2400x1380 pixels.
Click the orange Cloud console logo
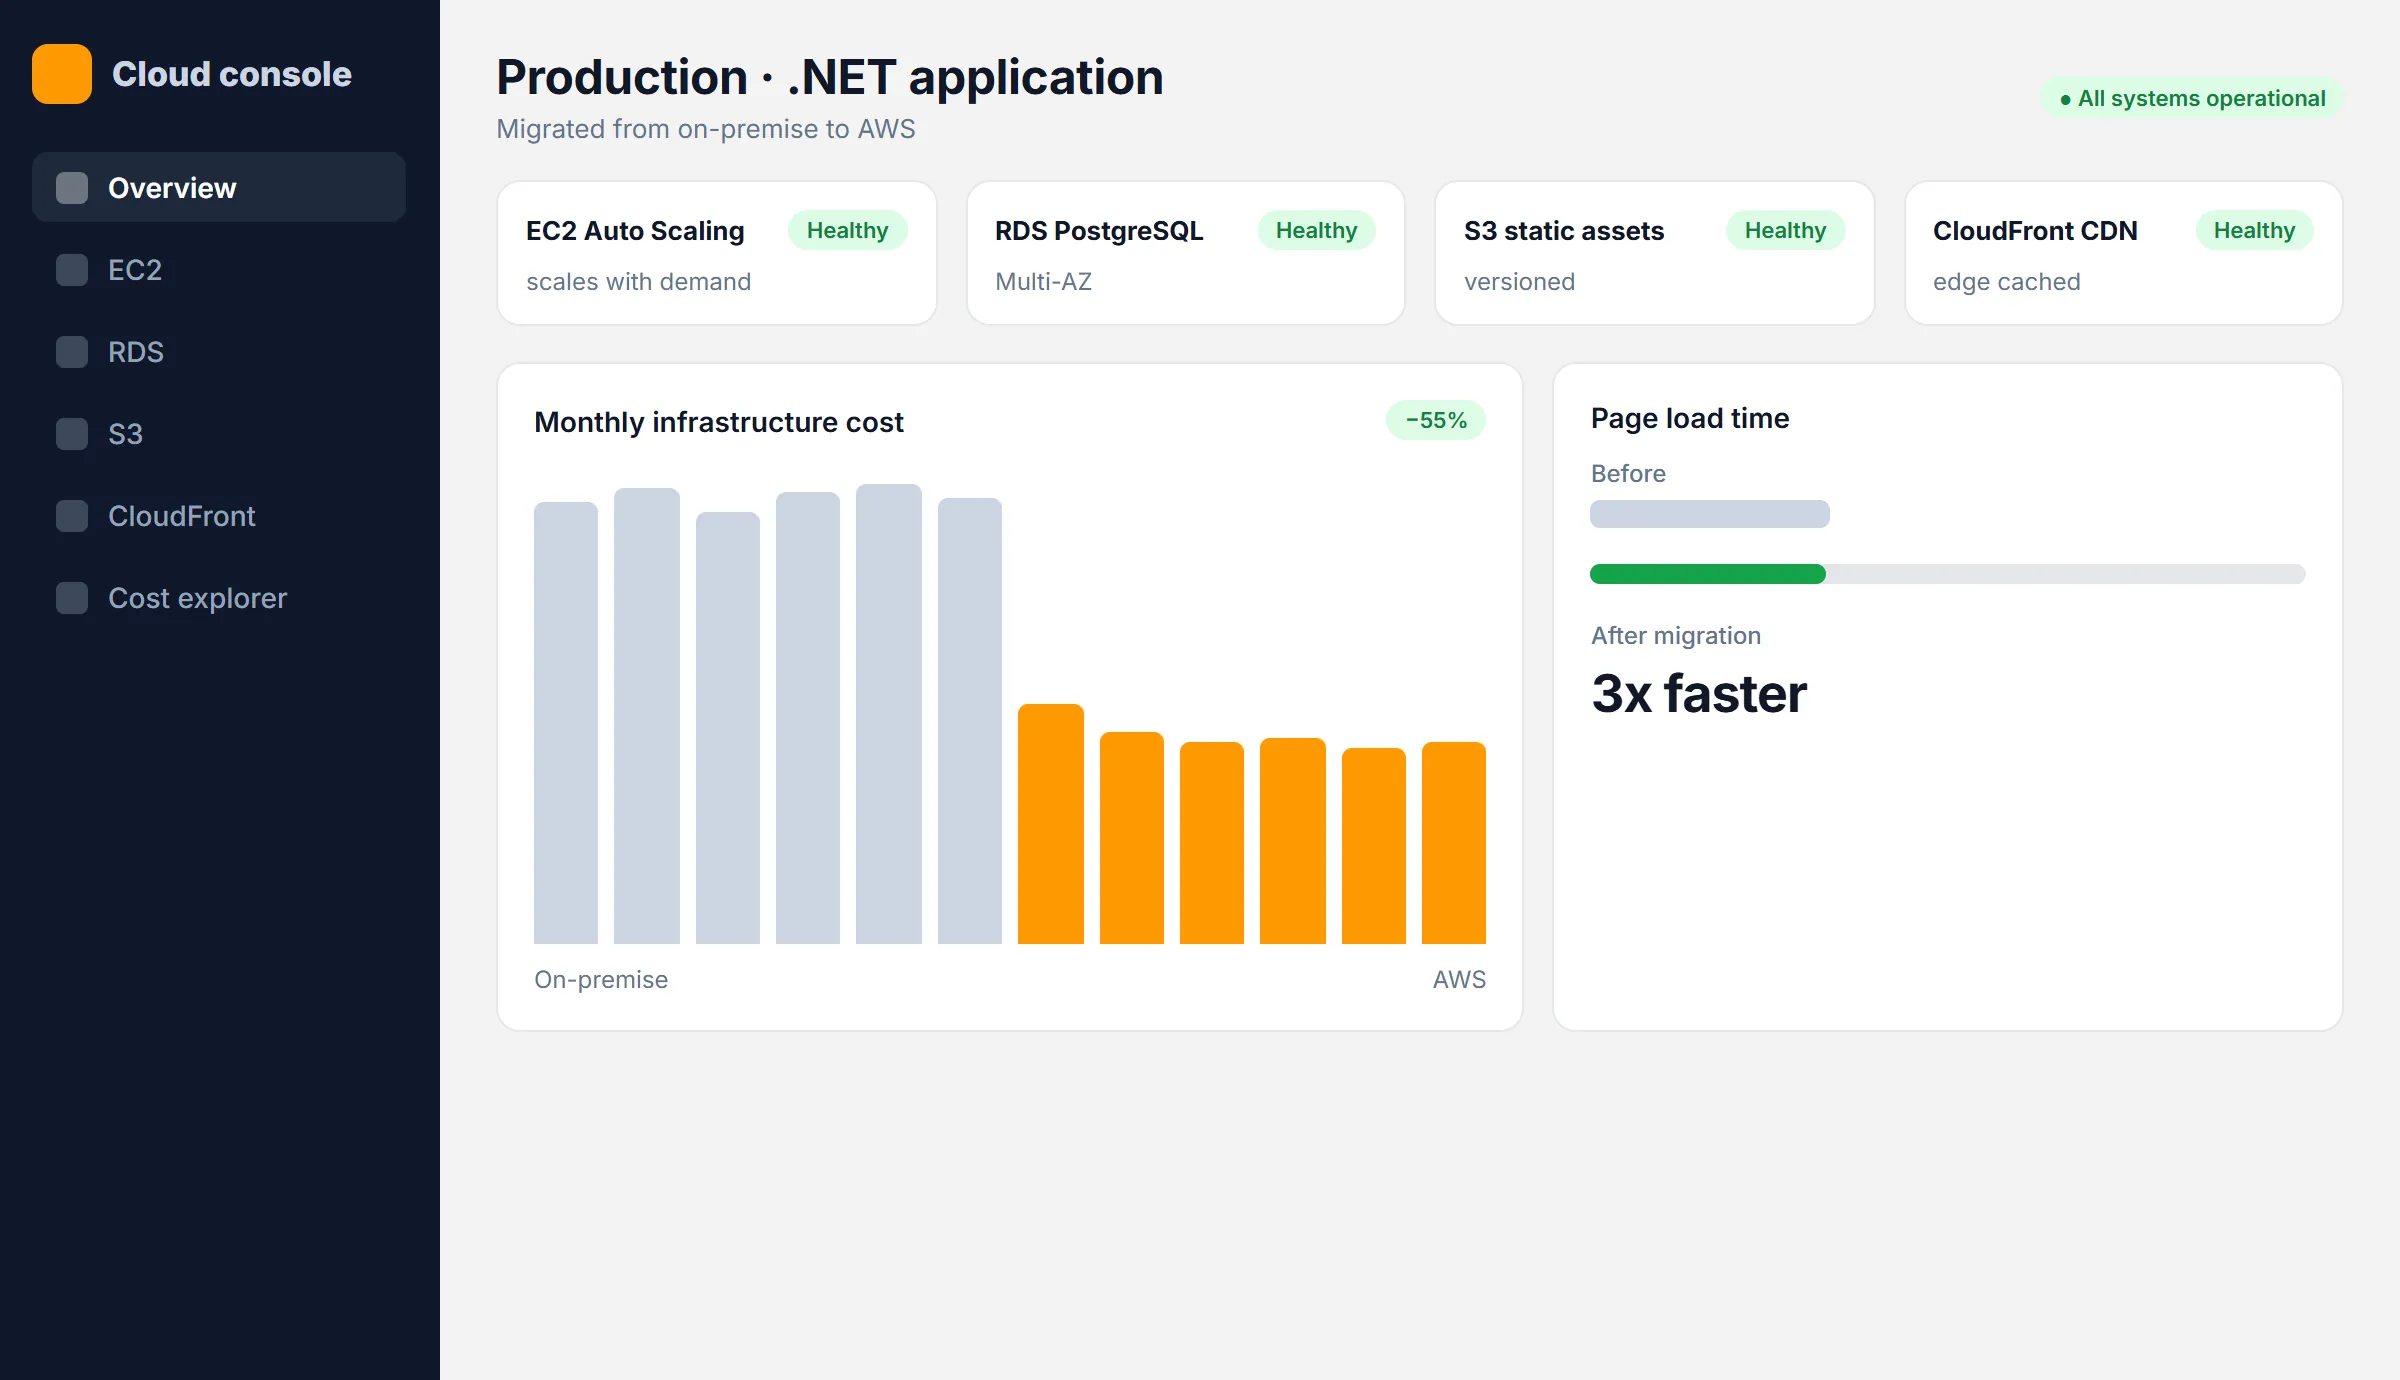point(62,74)
